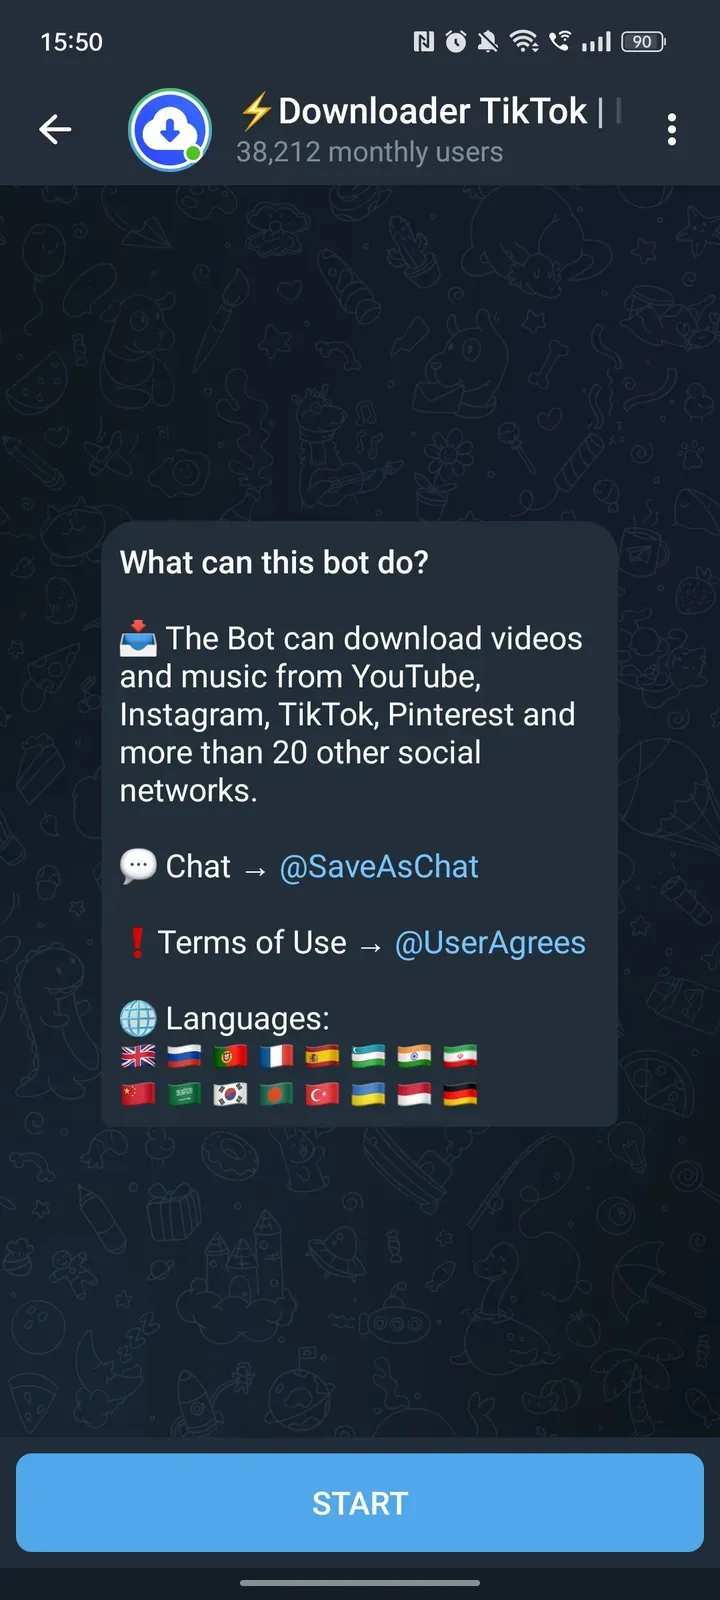Open the @UserAgrees terms link

[490, 942]
